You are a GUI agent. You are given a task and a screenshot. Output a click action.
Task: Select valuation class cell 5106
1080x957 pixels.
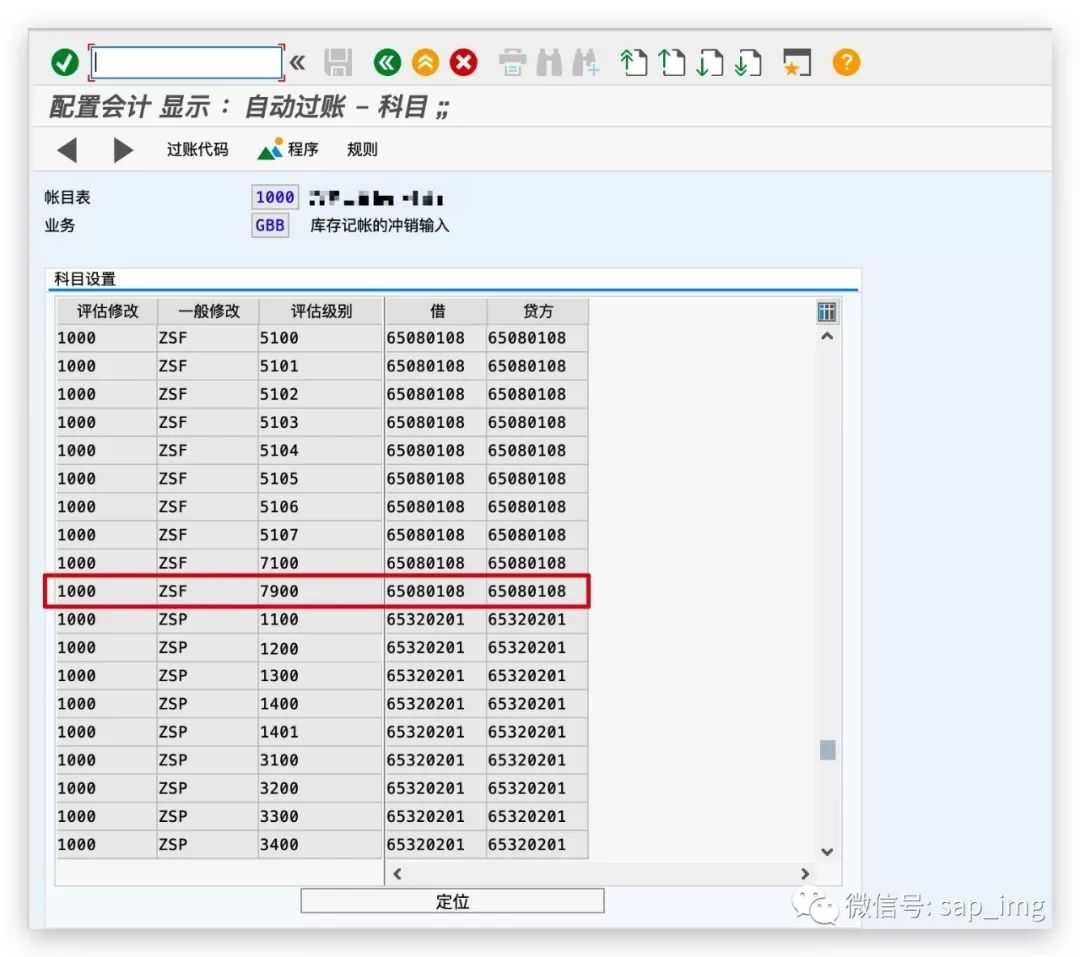[x=320, y=506]
